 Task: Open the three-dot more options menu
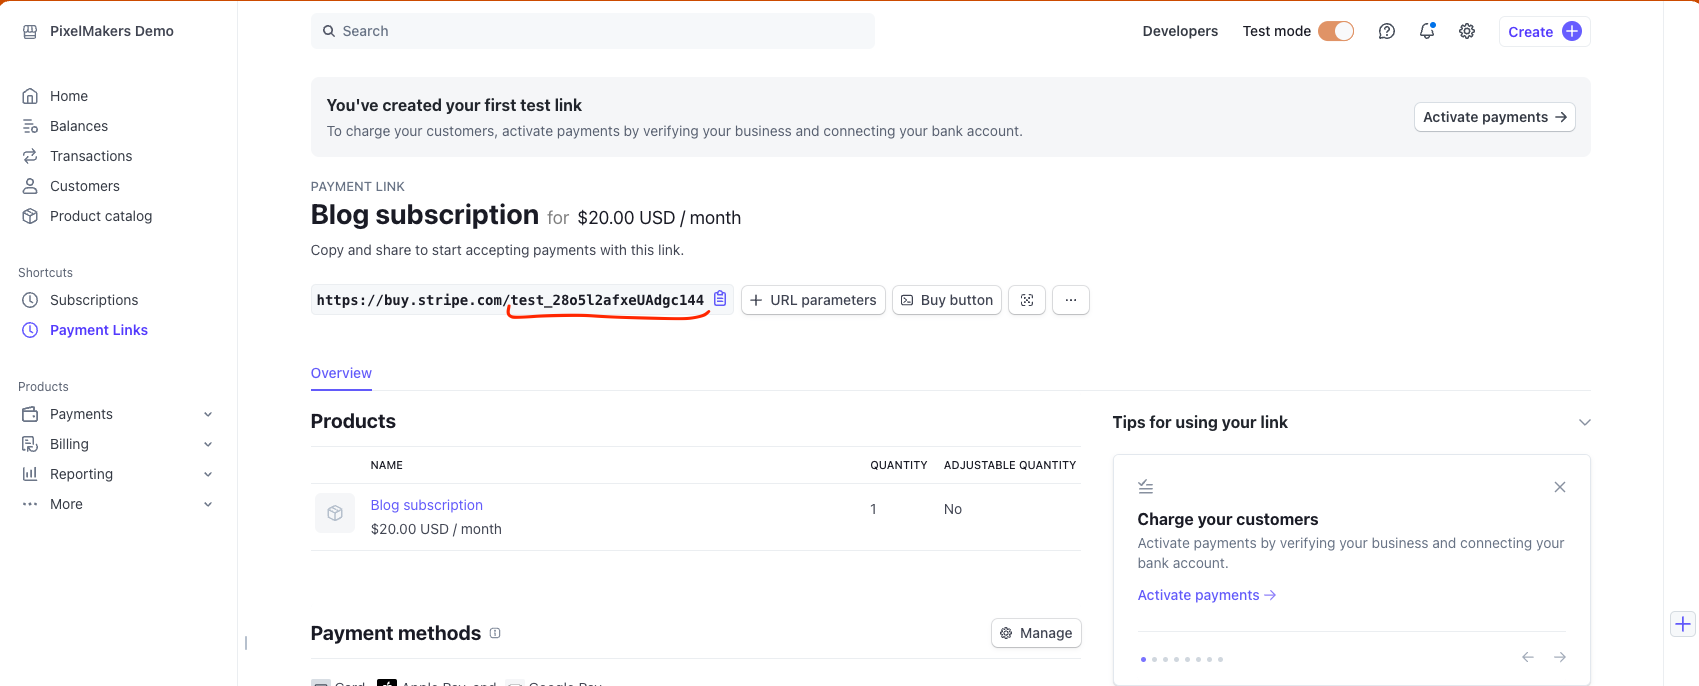tap(1071, 300)
